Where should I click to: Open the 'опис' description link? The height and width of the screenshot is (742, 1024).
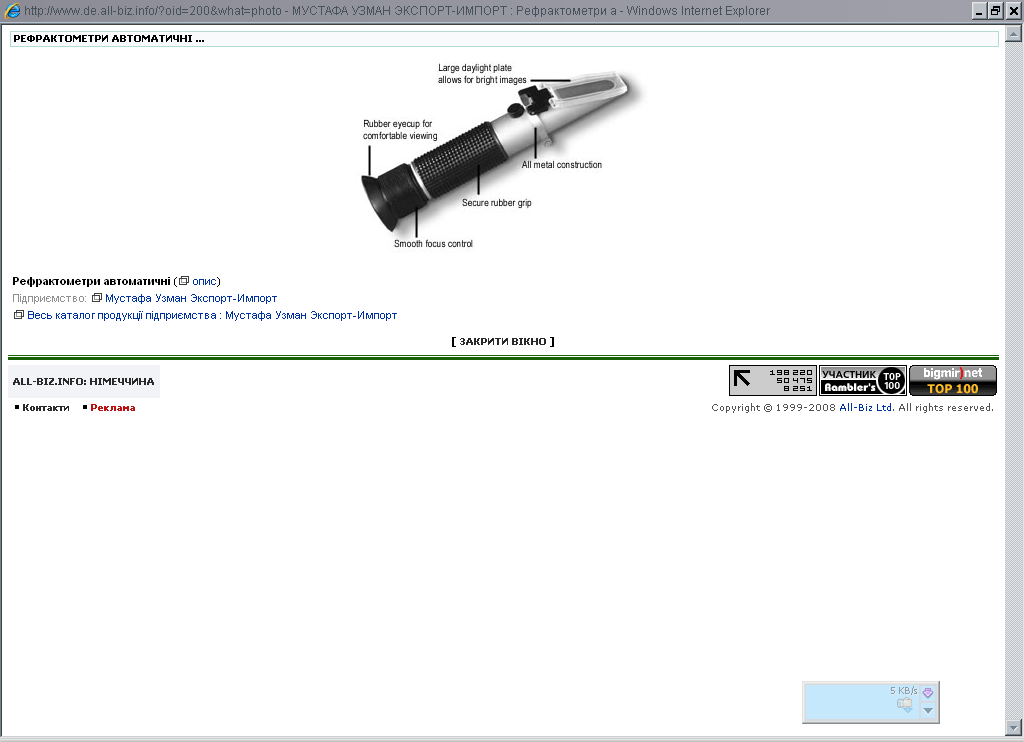204,282
